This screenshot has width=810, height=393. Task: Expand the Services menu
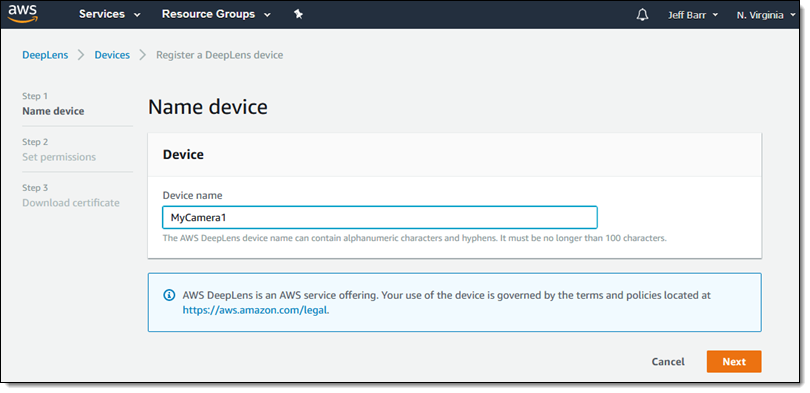click(x=110, y=14)
